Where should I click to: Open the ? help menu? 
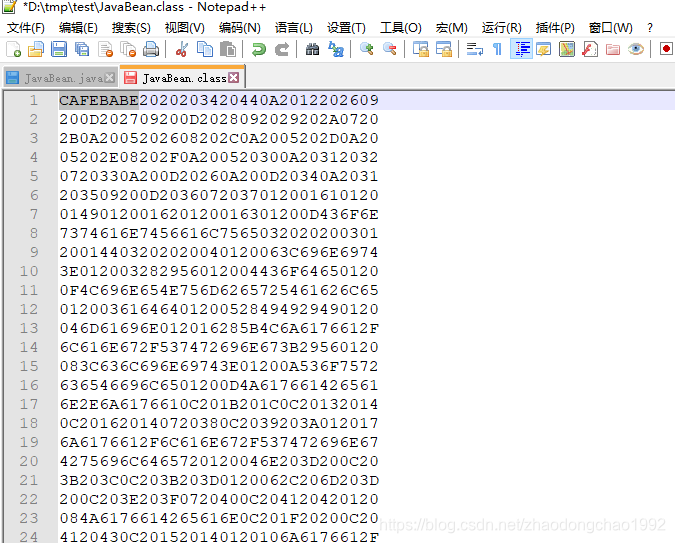click(x=650, y=28)
